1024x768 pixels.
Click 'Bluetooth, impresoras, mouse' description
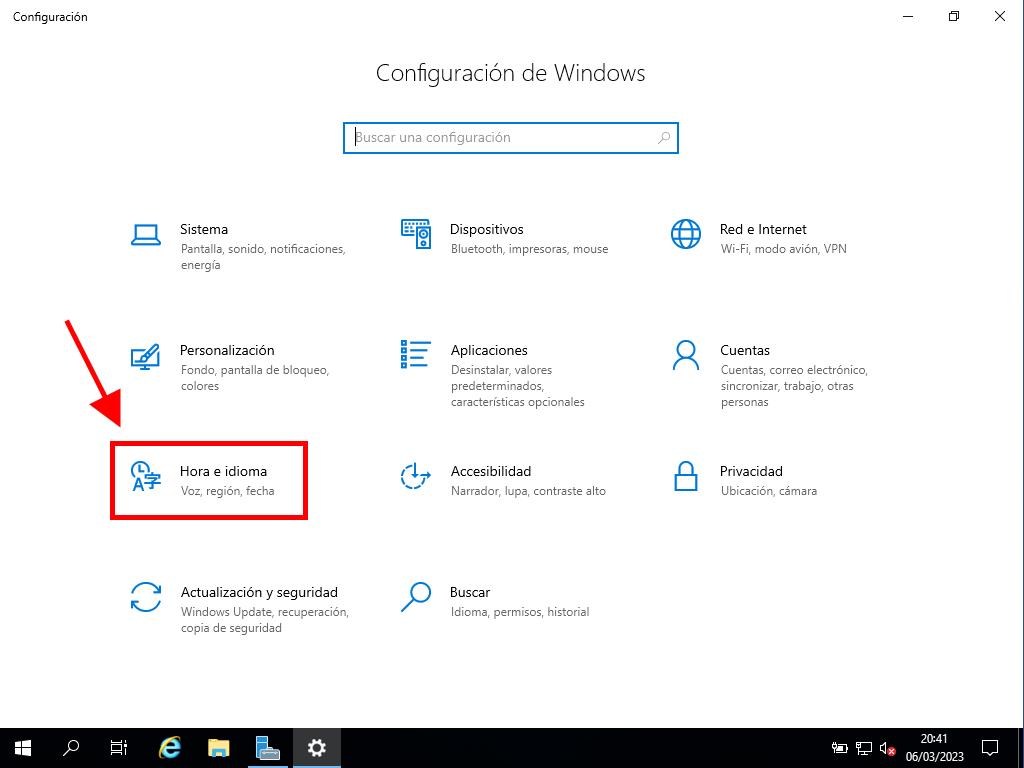530,249
